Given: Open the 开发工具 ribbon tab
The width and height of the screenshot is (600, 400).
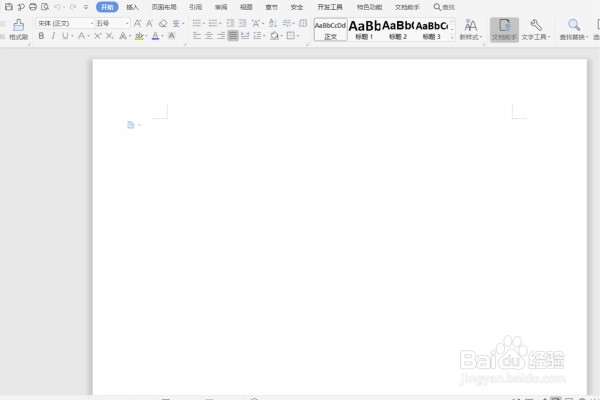Looking at the screenshot, I should (330, 7).
